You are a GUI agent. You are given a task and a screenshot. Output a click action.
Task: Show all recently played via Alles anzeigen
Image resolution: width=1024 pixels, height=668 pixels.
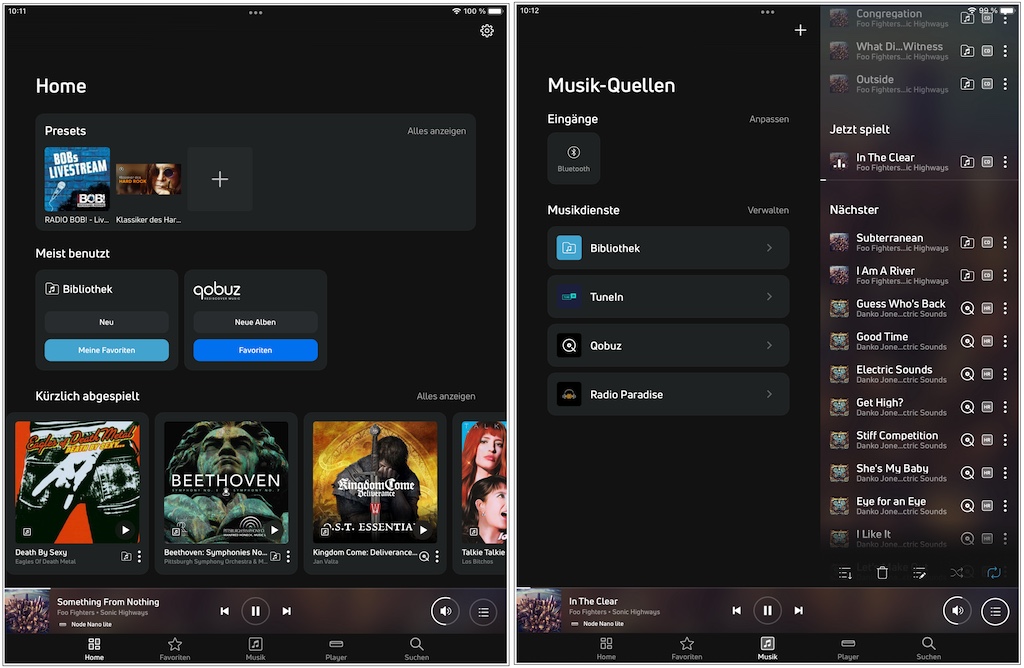pyautogui.click(x=445, y=396)
